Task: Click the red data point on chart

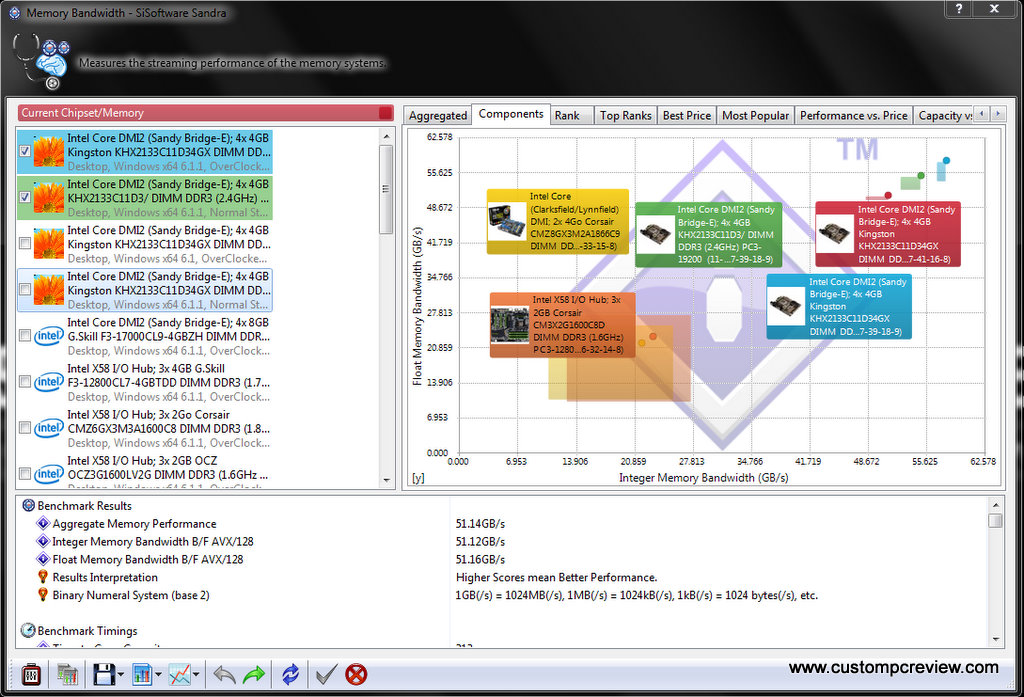Action: pyautogui.click(x=888, y=195)
